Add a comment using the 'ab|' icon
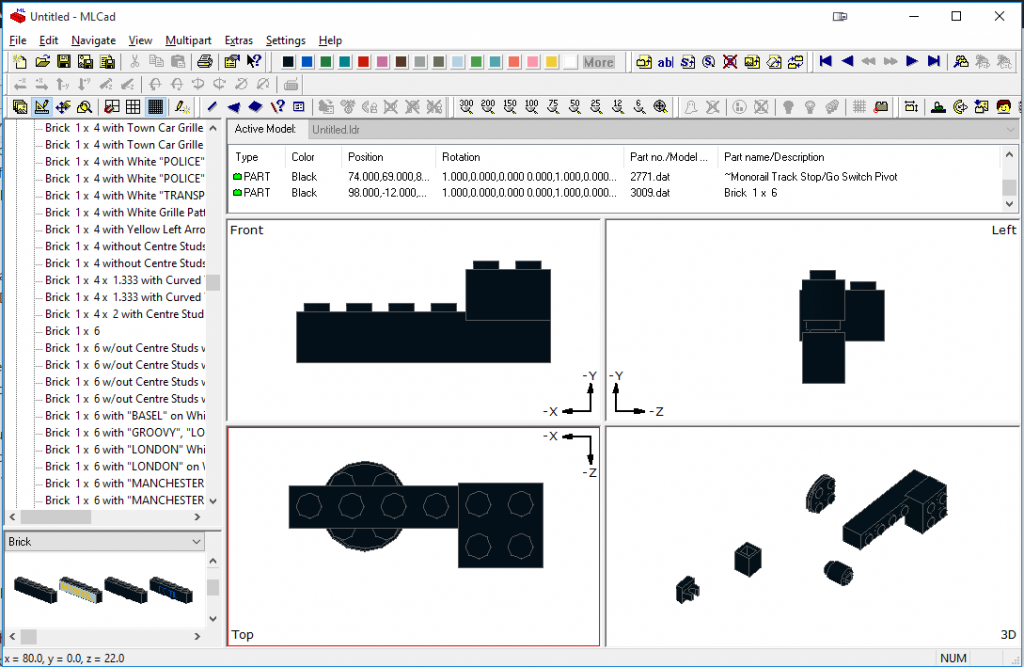This screenshot has height=667, width=1024. tap(665, 62)
